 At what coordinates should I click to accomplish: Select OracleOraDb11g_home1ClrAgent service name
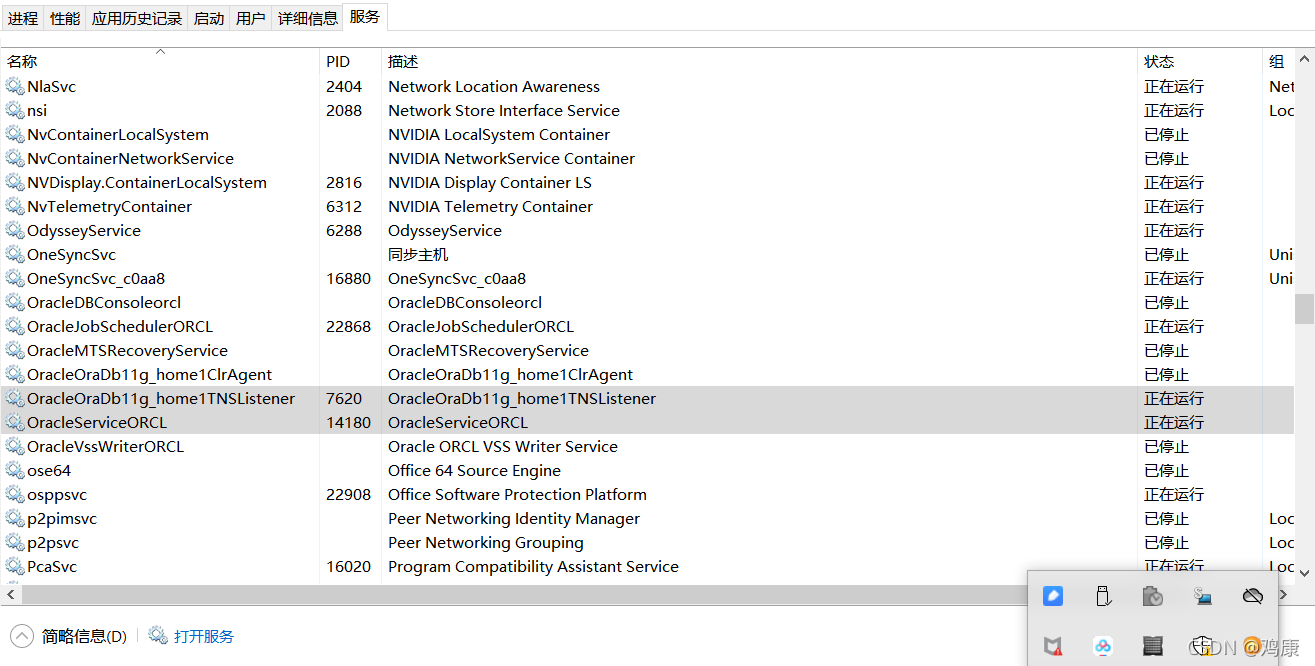(150, 375)
